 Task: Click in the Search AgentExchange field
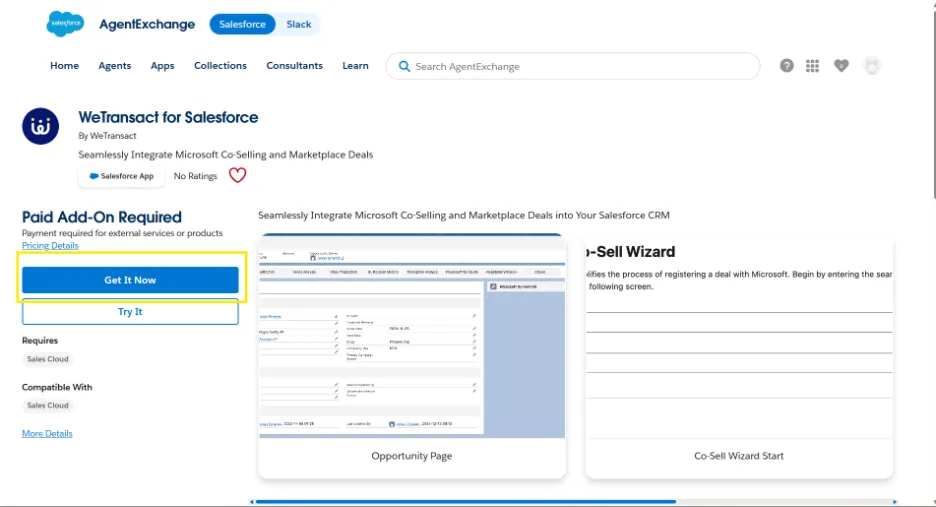tap(573, 66)
